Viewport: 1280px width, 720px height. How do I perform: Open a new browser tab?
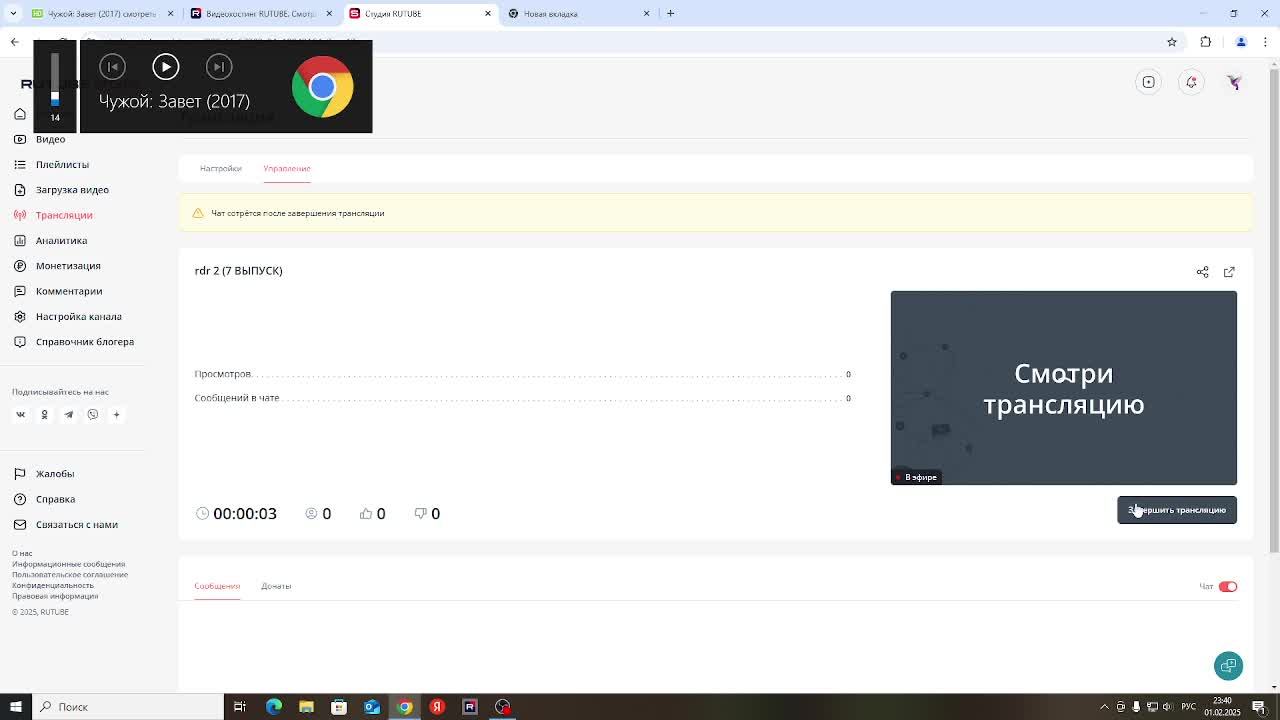point(670,13)
